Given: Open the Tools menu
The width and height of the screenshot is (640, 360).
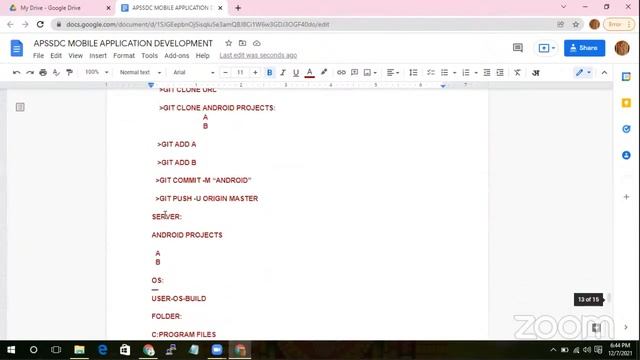Looking at the screenshot, I should tap(149, 56).
